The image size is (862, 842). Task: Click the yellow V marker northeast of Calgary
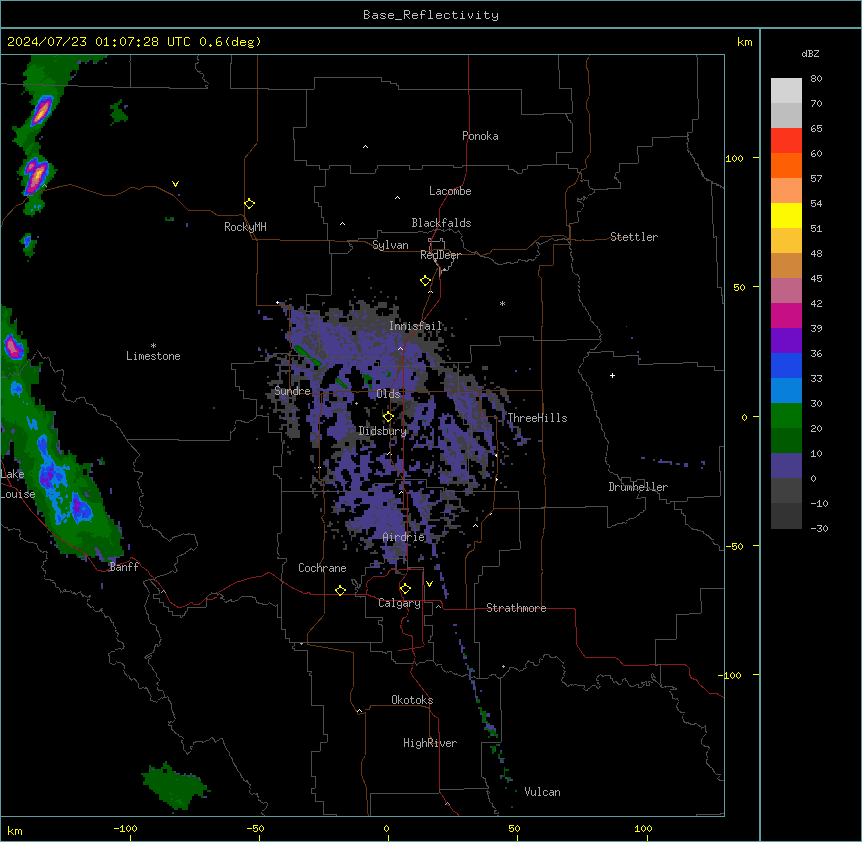[429, 584]
